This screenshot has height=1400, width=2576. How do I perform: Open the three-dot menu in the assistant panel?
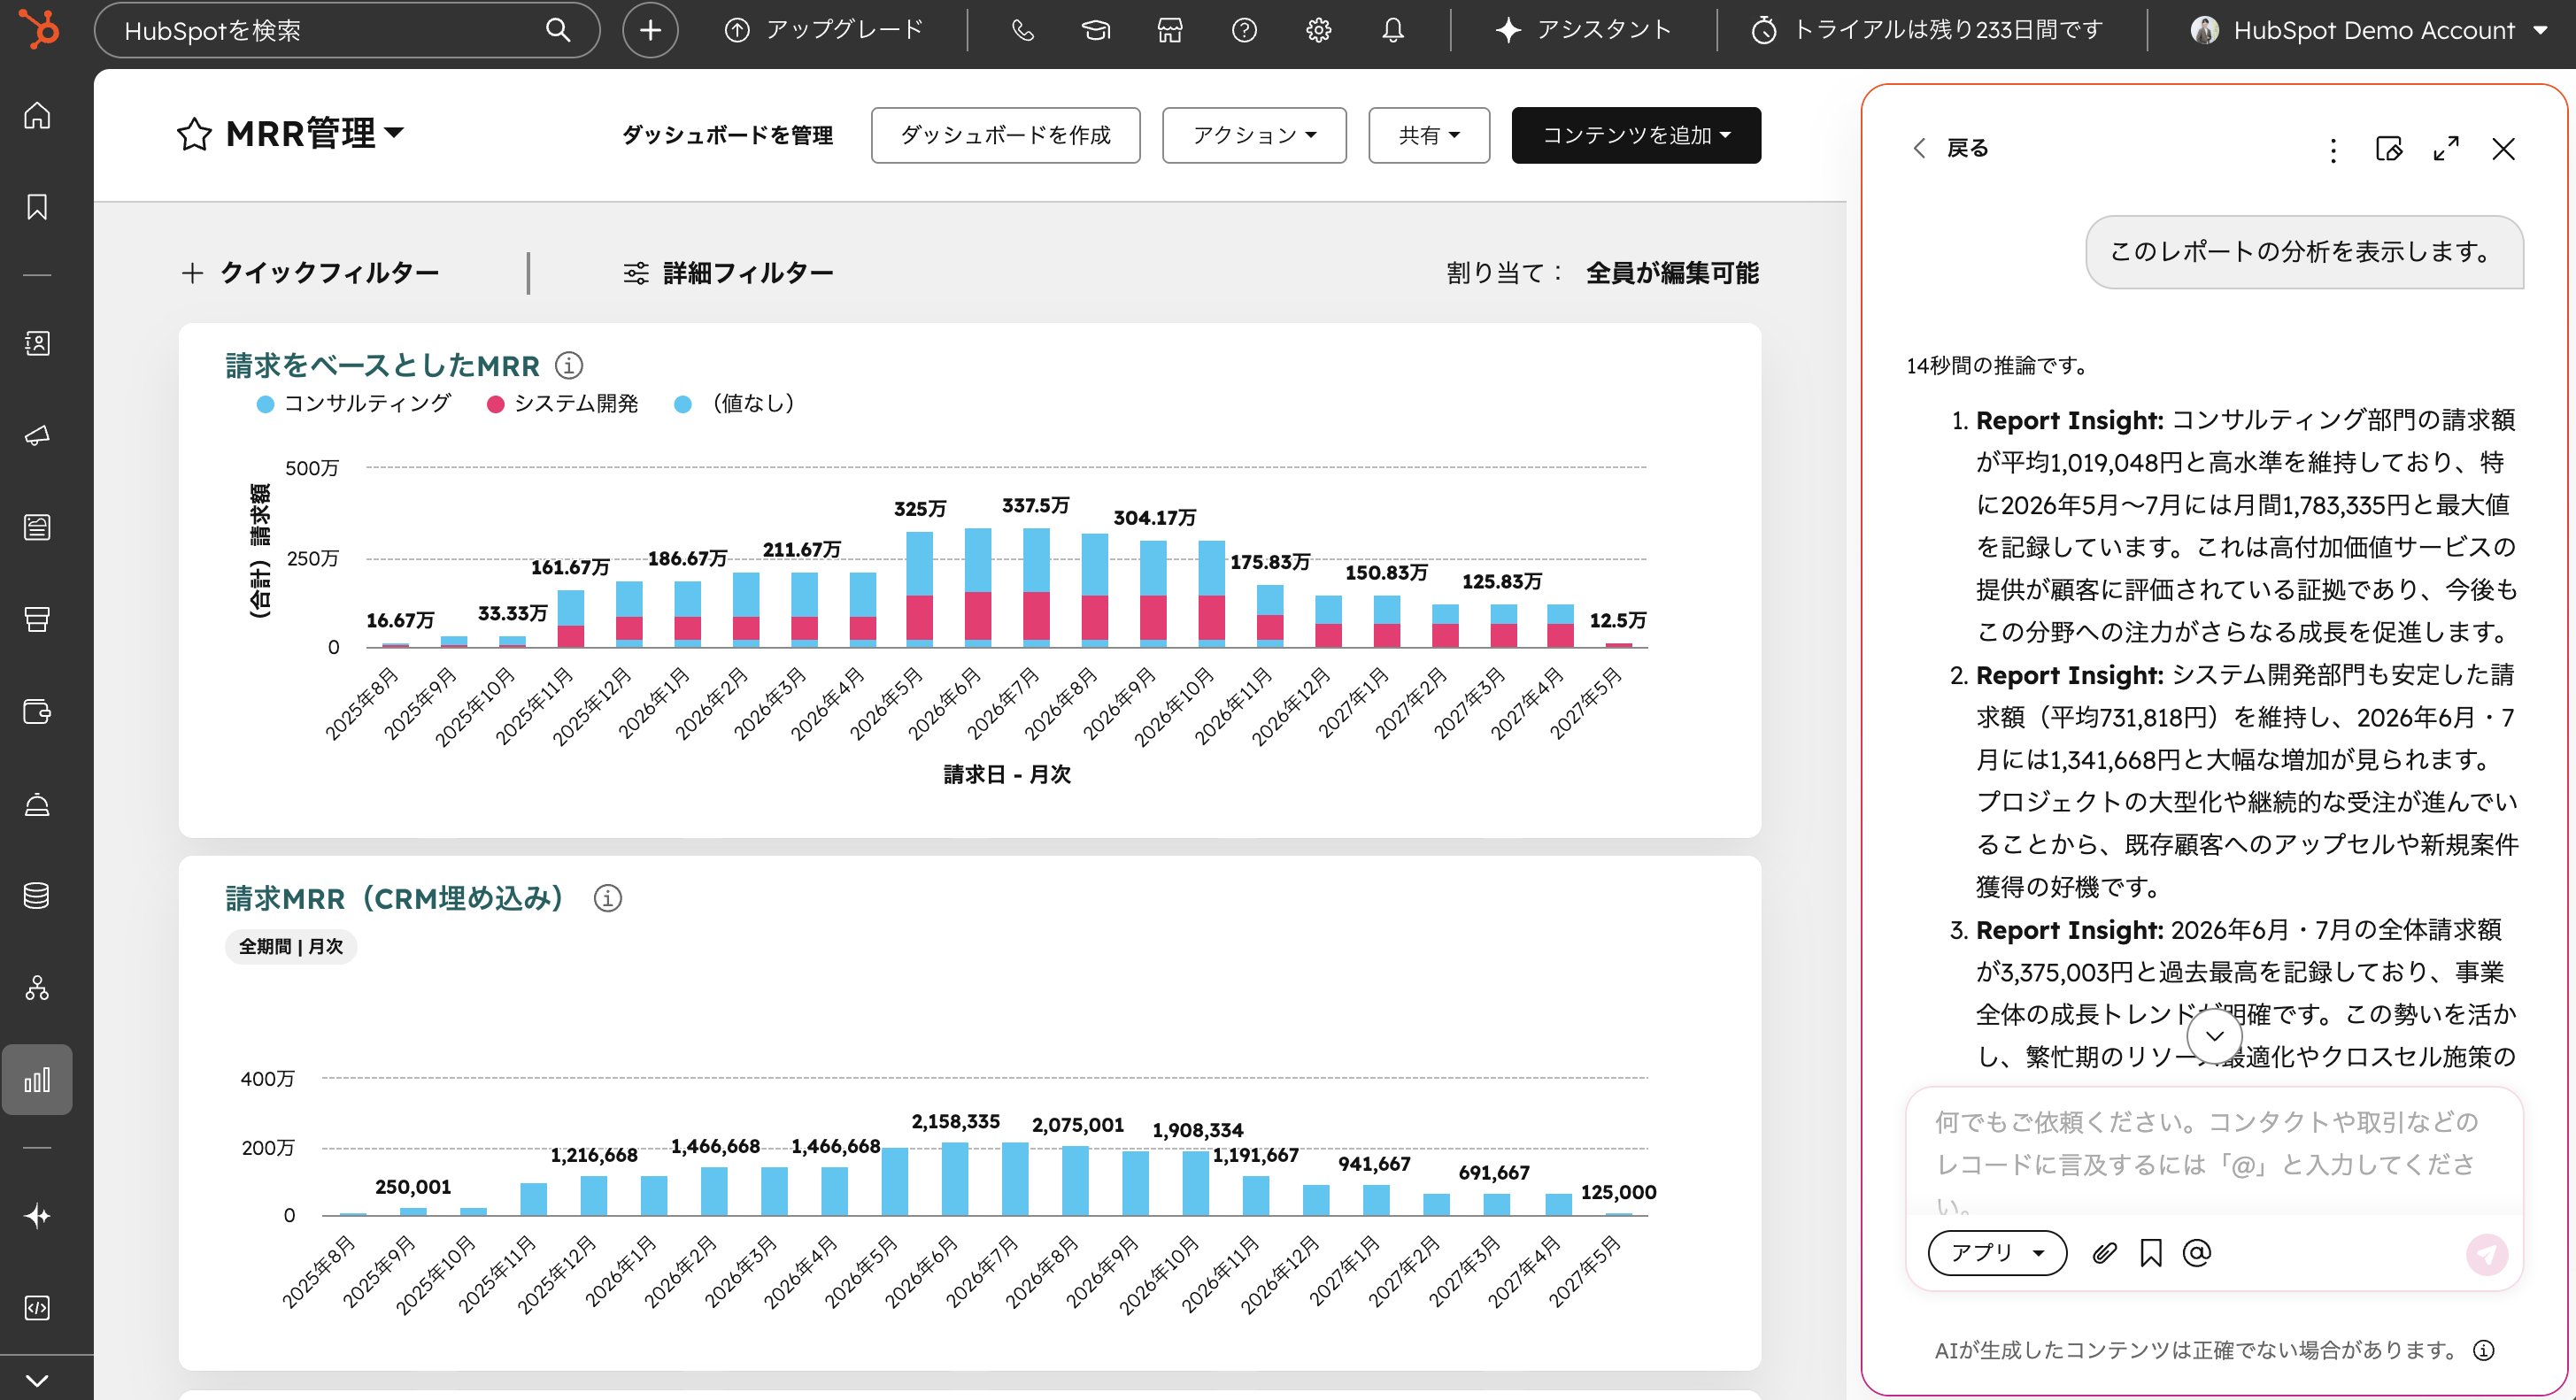click(2333, 149)
